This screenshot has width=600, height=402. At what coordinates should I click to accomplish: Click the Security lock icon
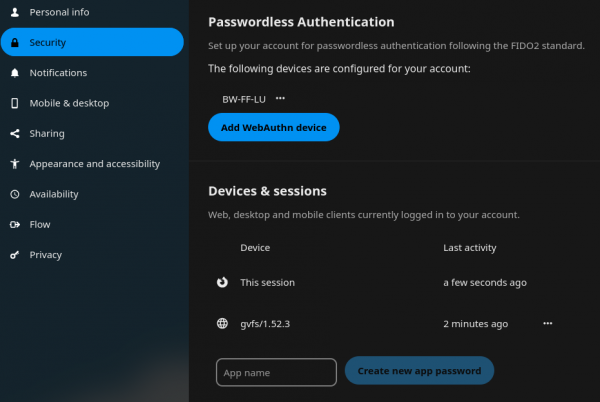pyautogui.click(x=15, y=42)
